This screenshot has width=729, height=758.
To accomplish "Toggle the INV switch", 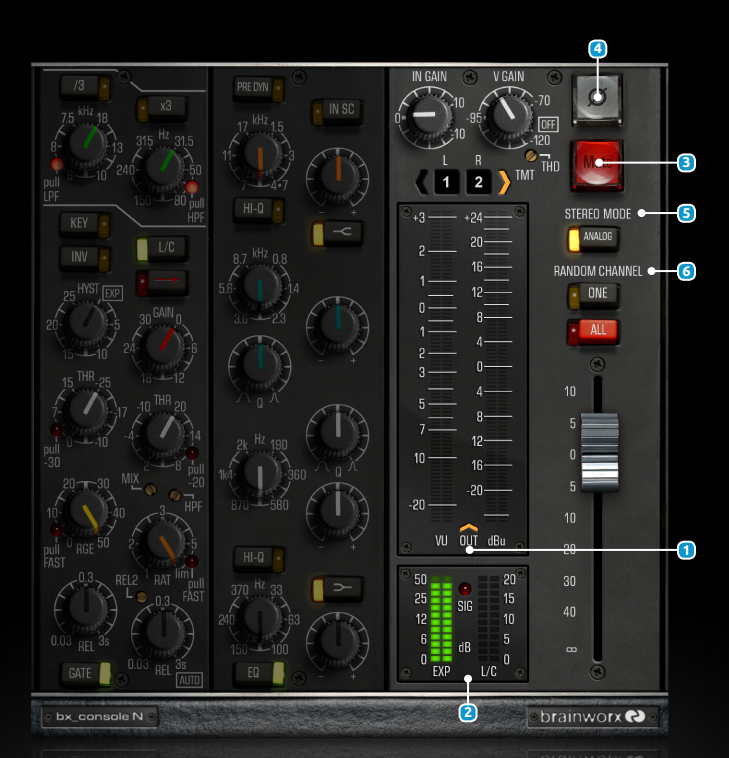I will coord(86,258).
